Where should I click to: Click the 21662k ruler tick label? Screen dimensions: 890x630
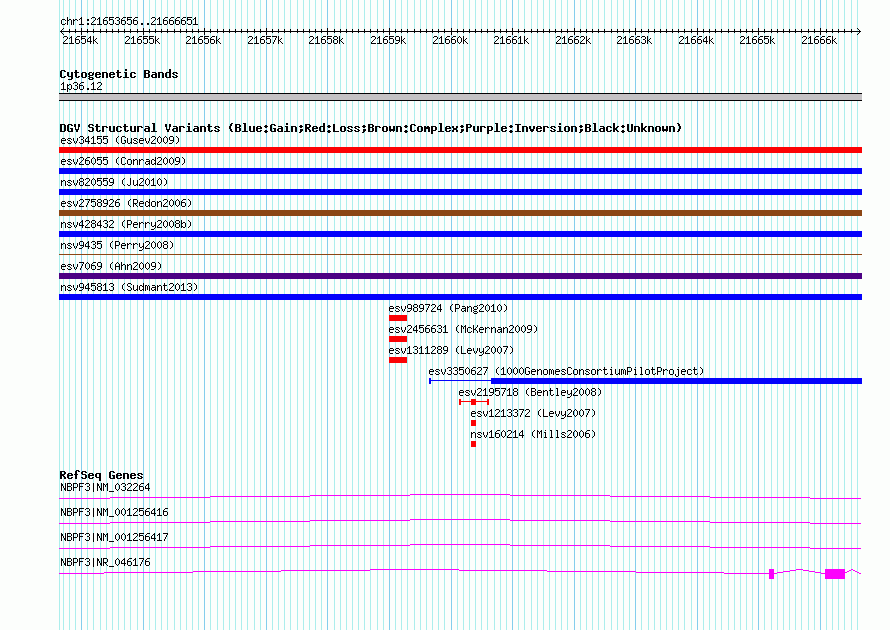tap(573, 40)
